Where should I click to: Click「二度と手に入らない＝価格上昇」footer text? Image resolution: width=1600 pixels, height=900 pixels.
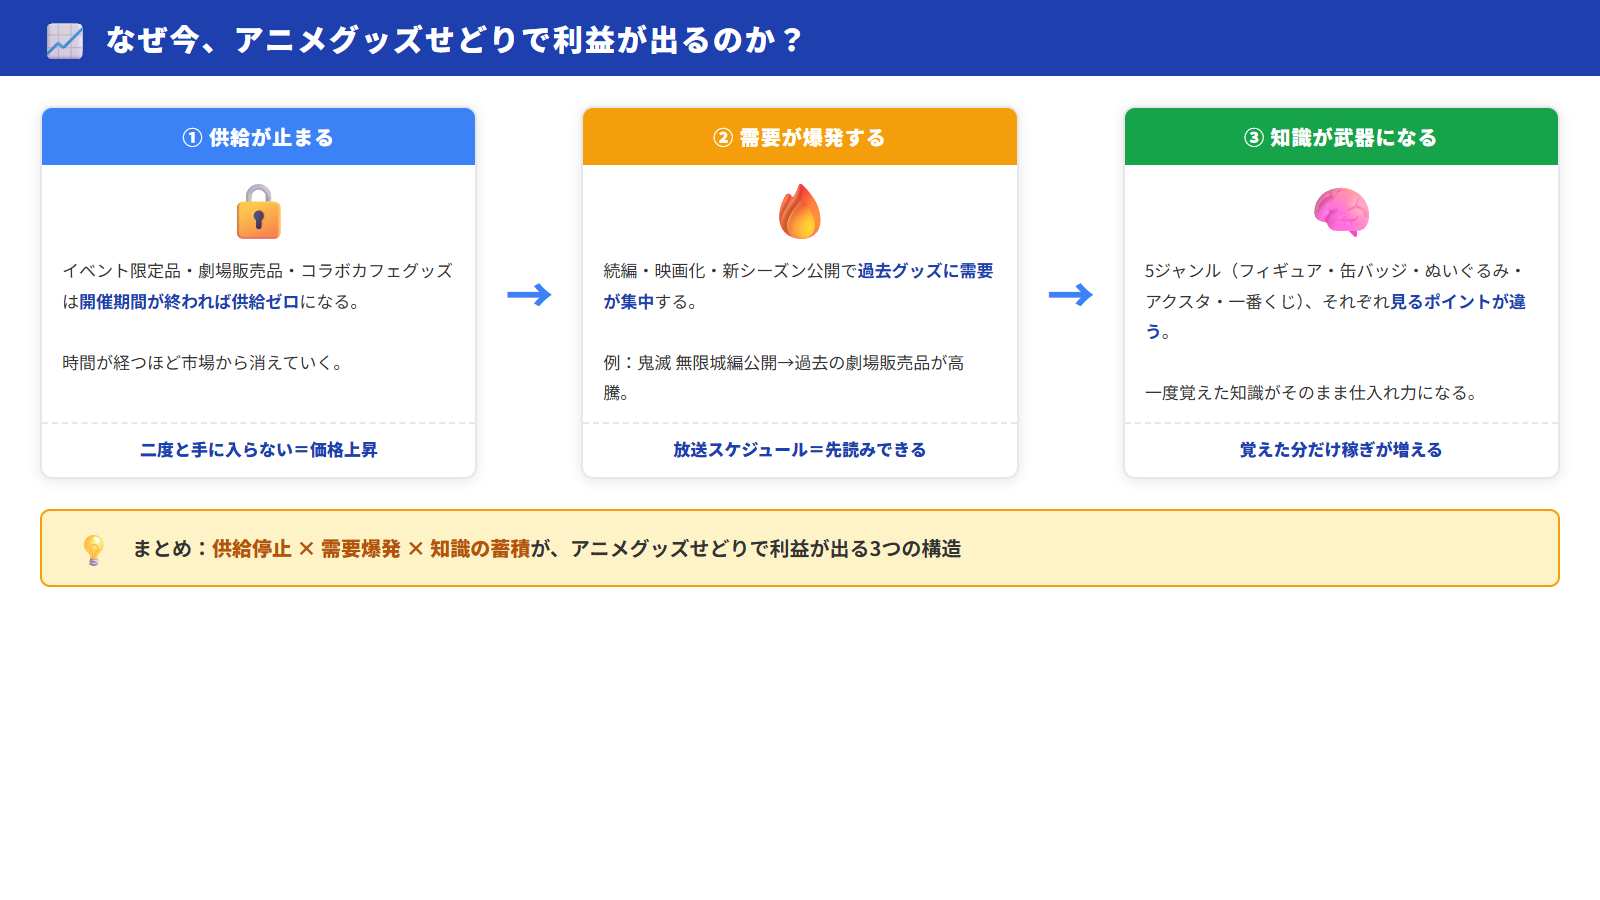[x=258, y=450]
